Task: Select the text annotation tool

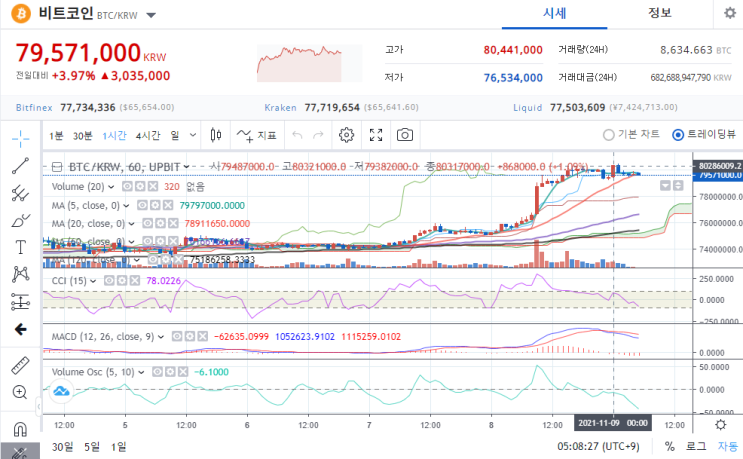Action: (20, 247)
